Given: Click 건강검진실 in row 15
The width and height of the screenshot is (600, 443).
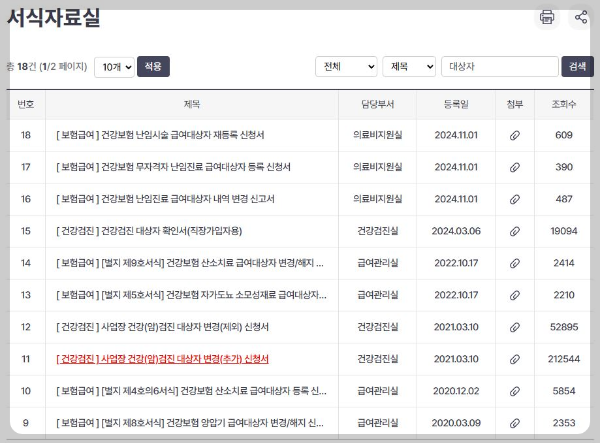Looking at the screenshot, I should point(377,231).
